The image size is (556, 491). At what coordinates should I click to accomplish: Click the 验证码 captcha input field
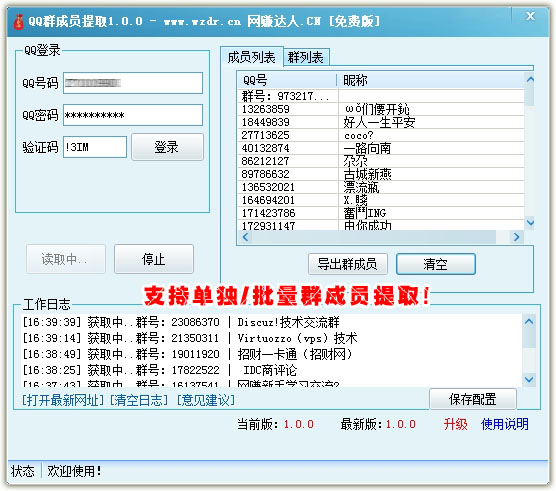95,147
